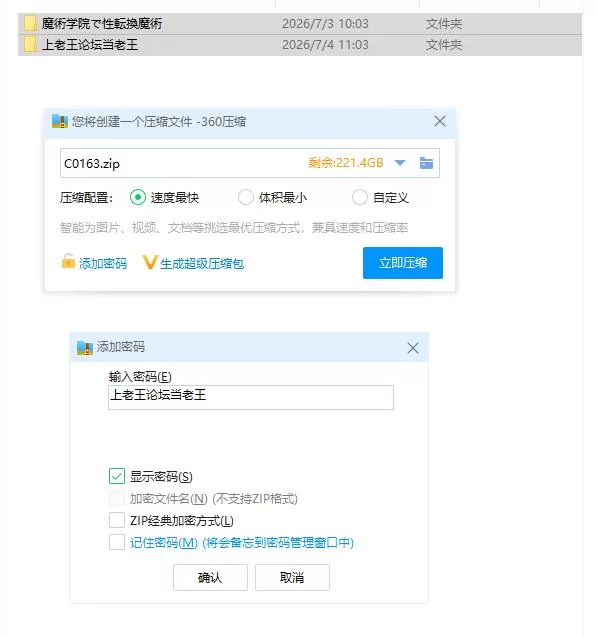The image size is (596, 637).
Task: Click the folder icon of 上老王论坛当老王
Action: (x=30, y=45)
